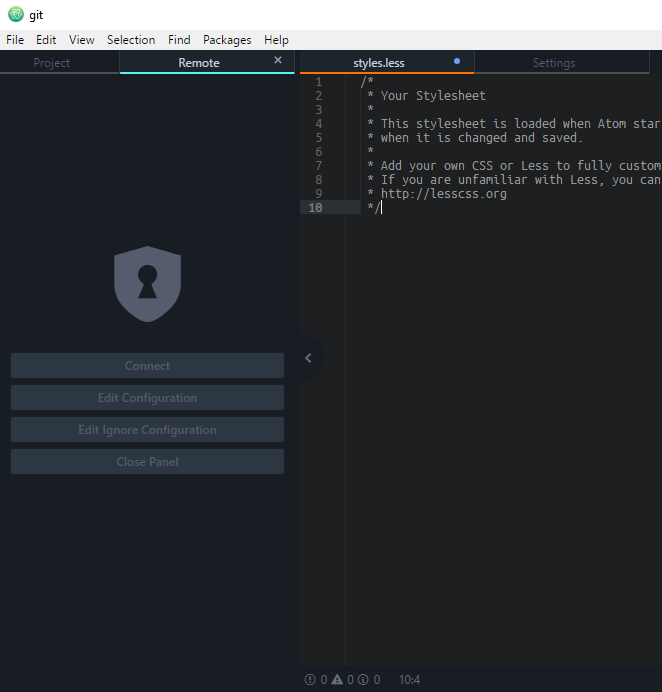Open the Edit menu
The image size is (662, 692).
tap(46, 40)
